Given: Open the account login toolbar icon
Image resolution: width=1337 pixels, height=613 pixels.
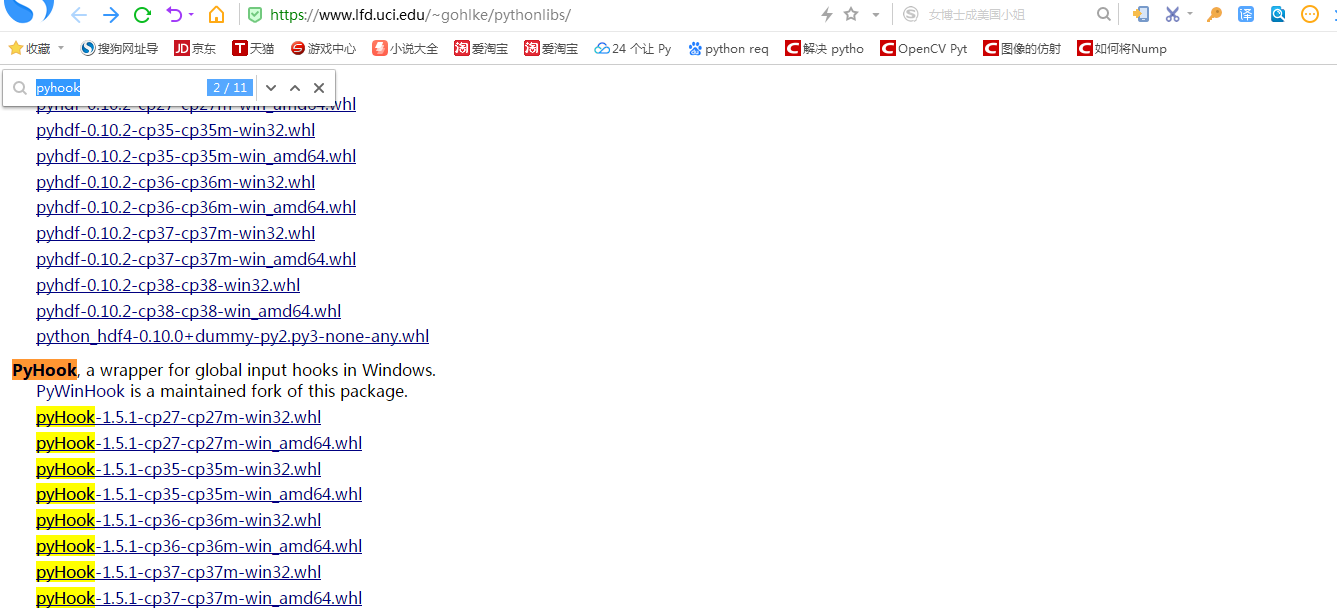Looking at the screenshot, I should tap(1141, 15).
